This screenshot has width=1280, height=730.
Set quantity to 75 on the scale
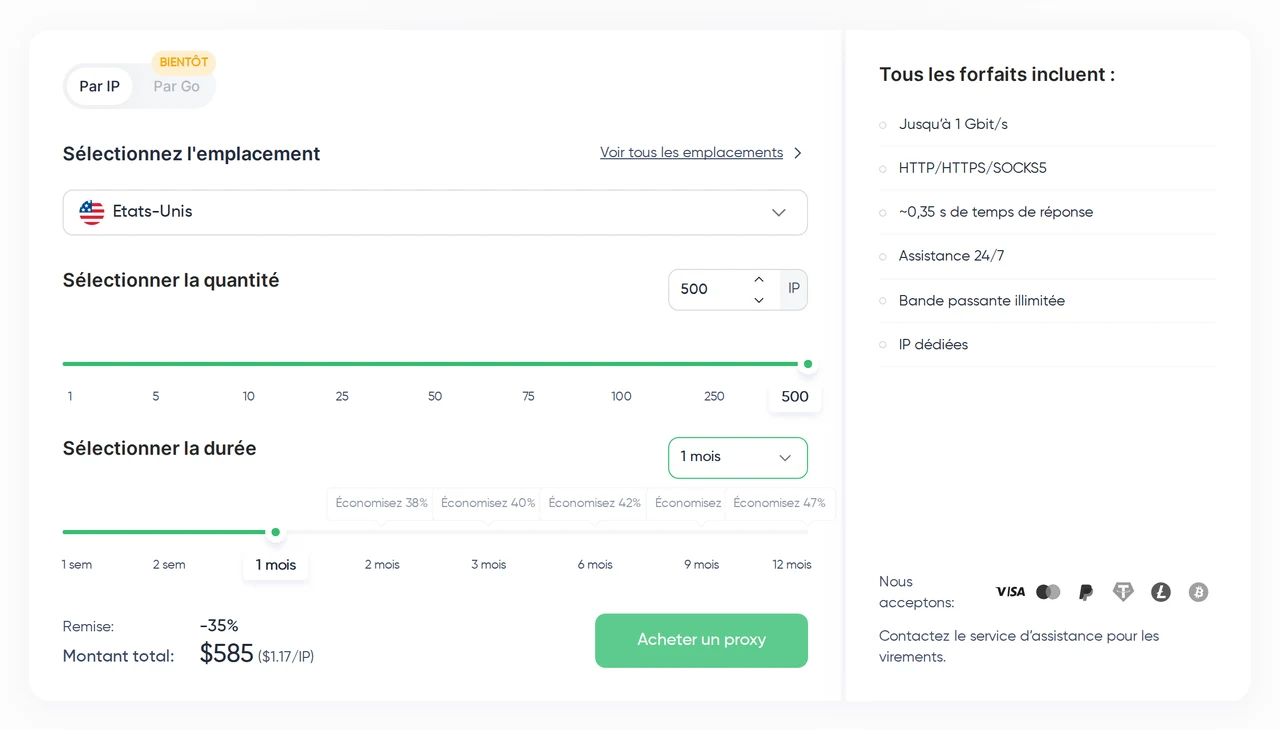528,397
